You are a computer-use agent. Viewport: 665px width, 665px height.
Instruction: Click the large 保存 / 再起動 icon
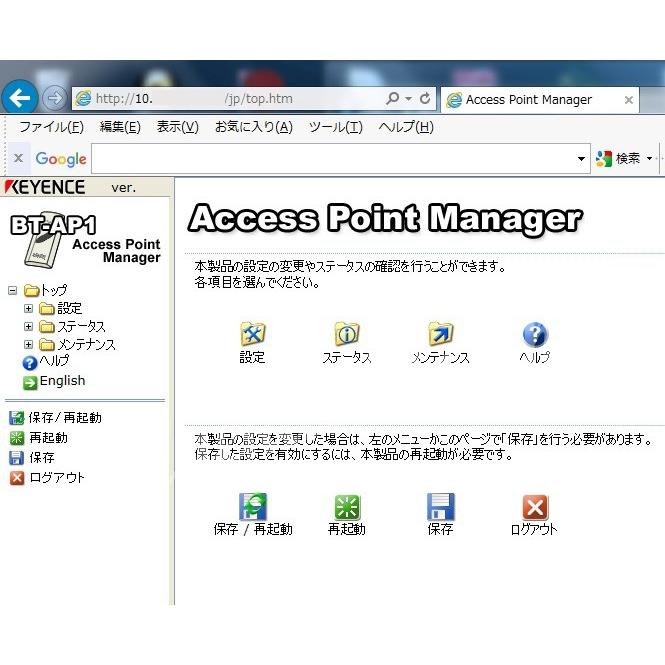coord(253,506)
